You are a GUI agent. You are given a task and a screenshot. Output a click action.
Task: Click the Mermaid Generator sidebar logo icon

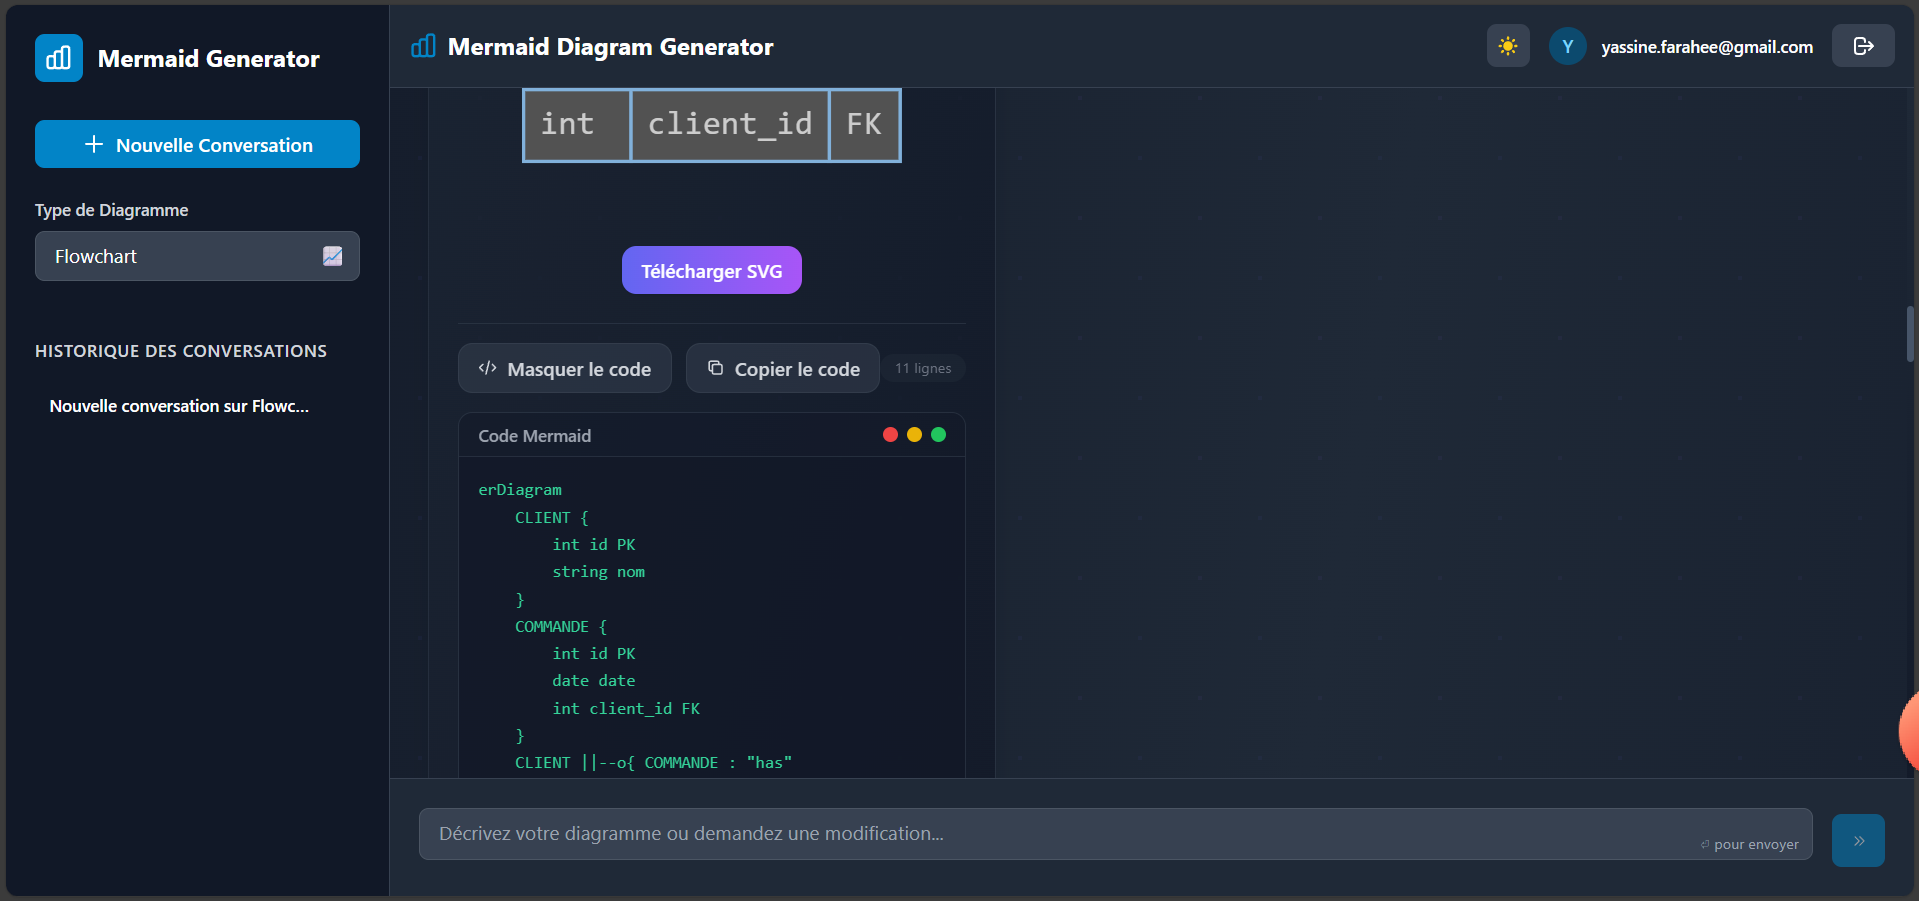point(58,58)
